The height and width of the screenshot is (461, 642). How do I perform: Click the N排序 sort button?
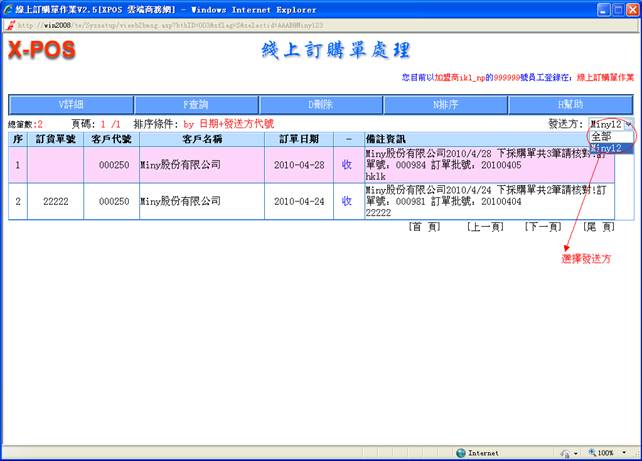point(446,104)
